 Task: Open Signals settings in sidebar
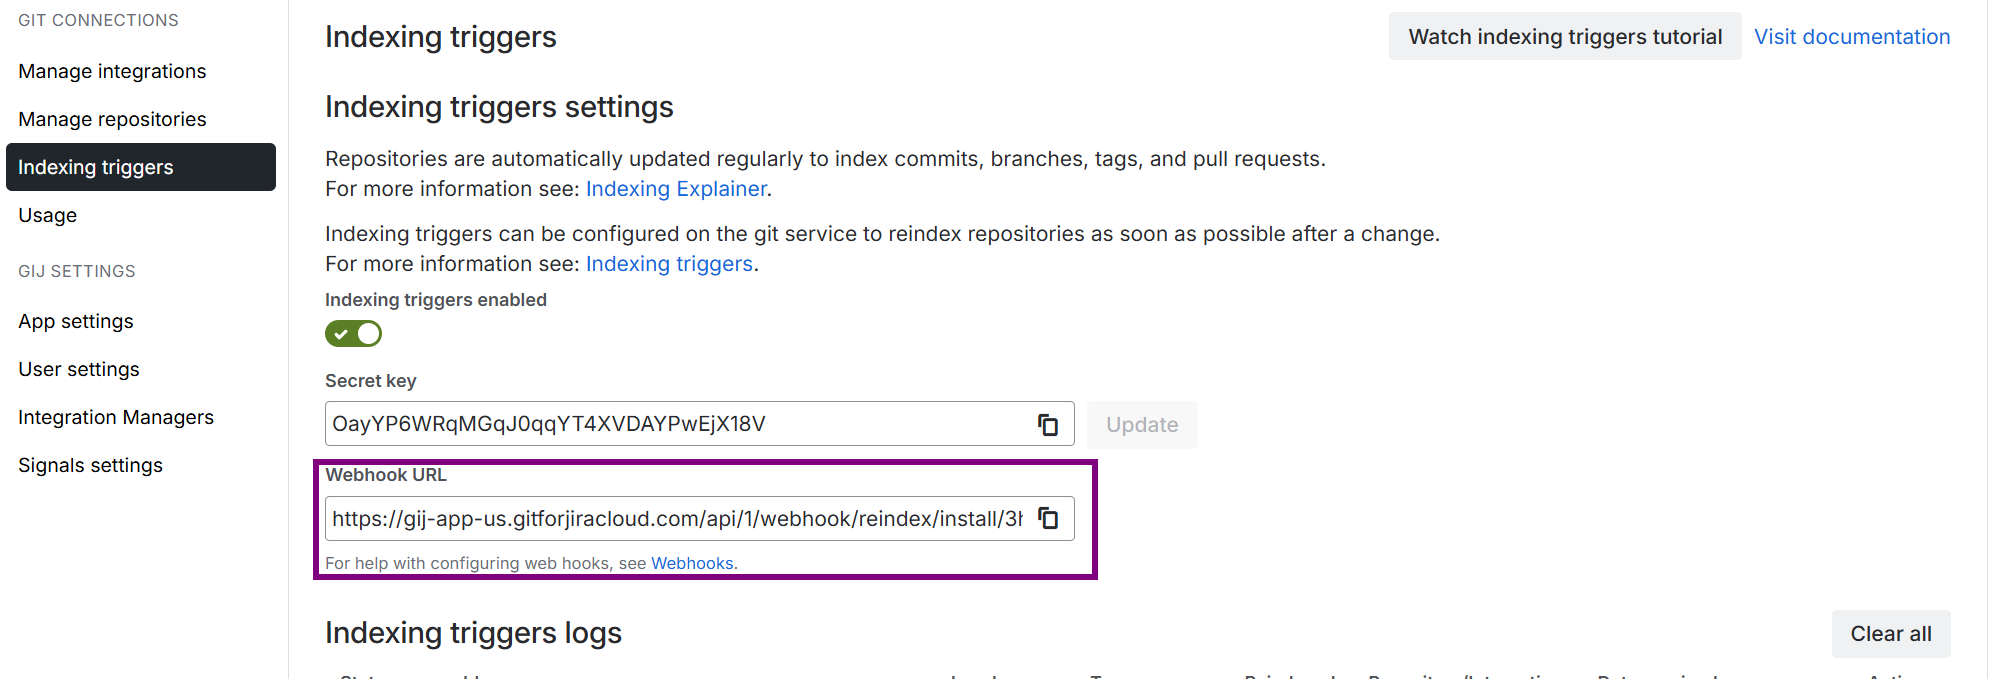[x=90, y=465]
